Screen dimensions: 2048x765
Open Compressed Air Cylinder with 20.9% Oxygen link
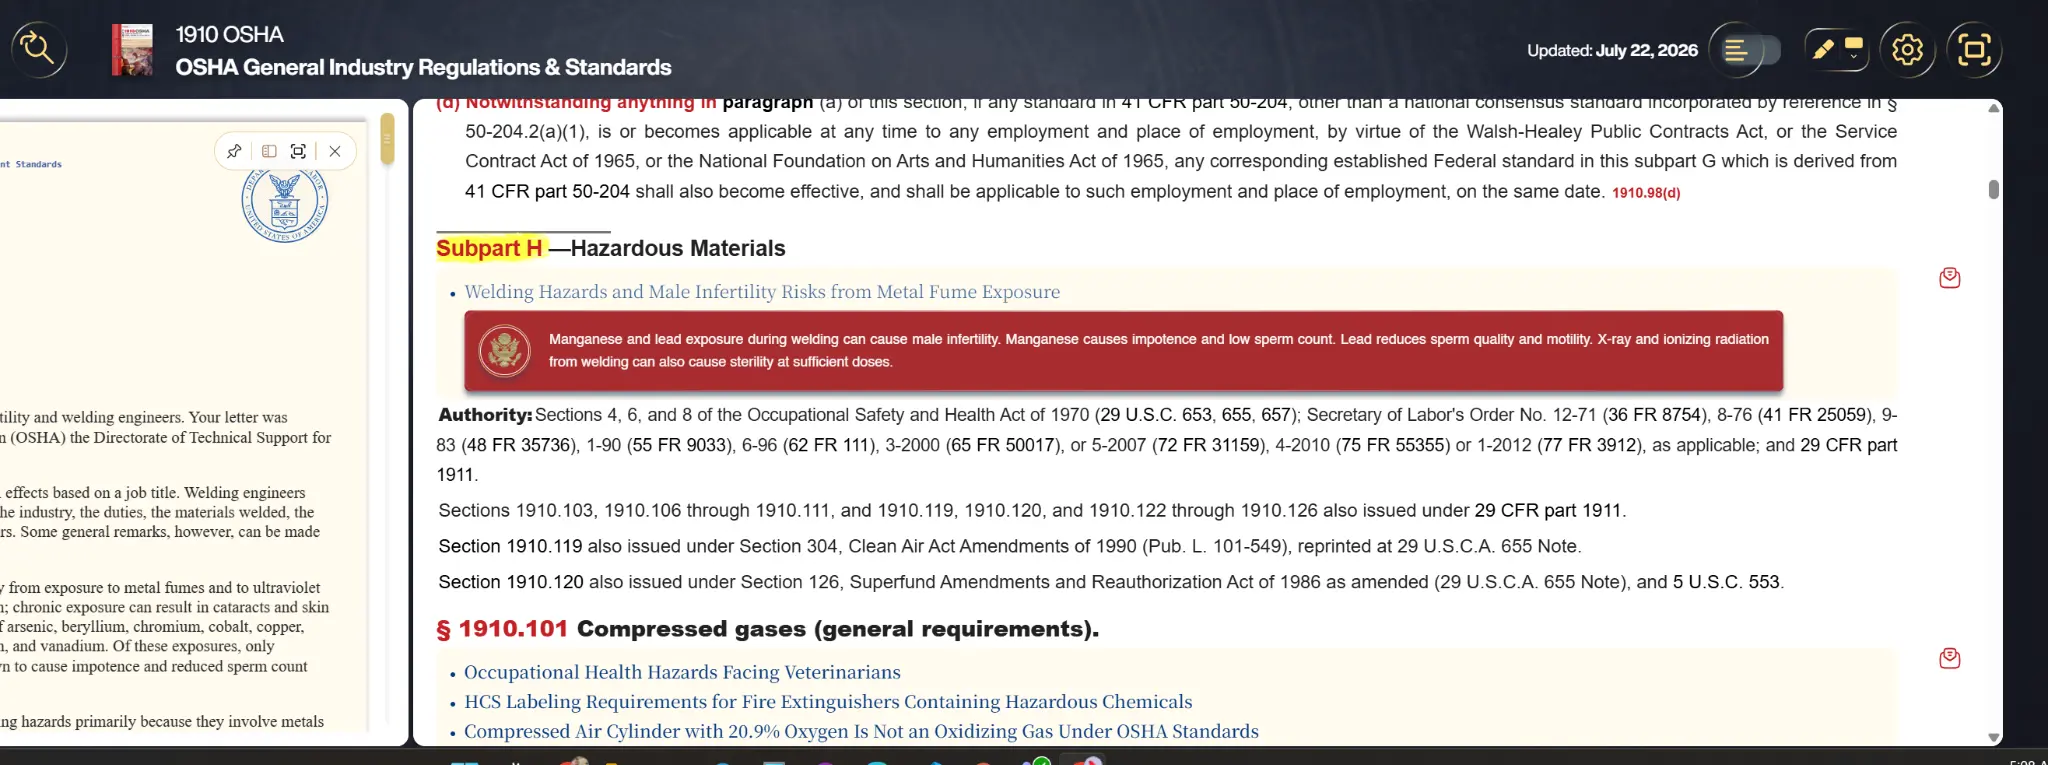coord(861,732)
